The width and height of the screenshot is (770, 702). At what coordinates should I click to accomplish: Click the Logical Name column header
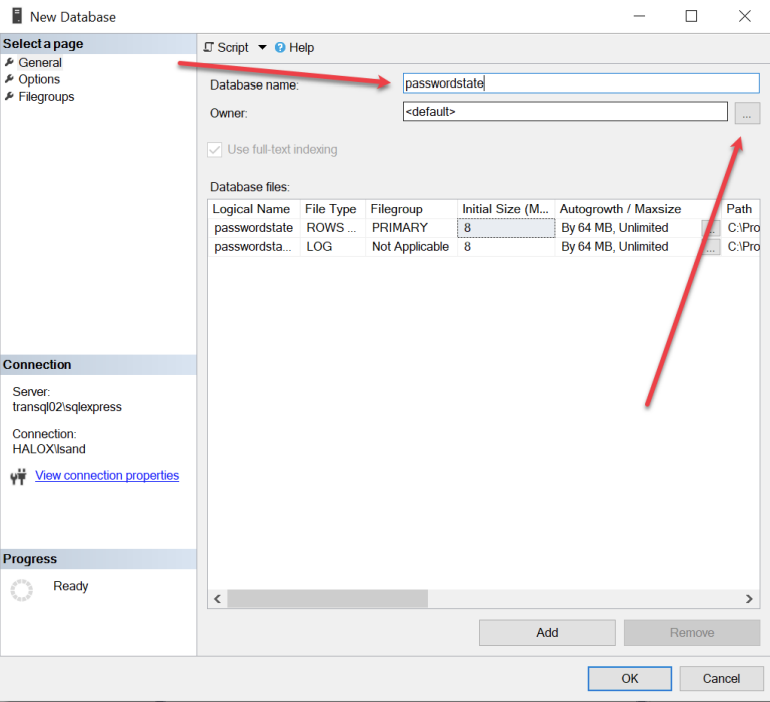(254, 209)
